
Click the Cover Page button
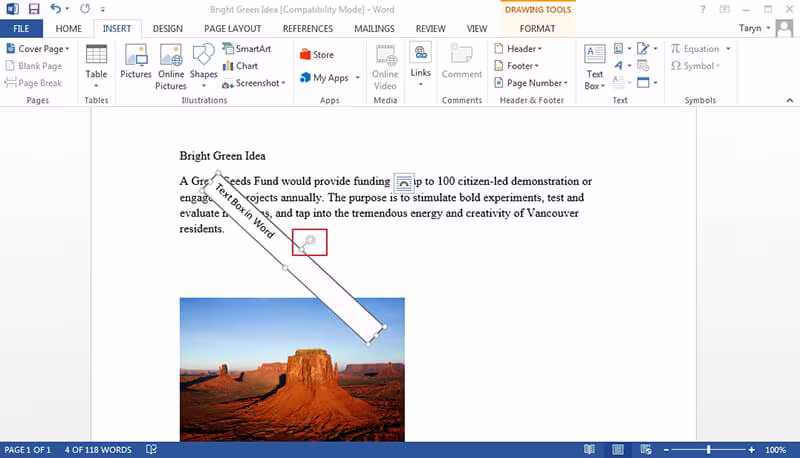[38, 48]
